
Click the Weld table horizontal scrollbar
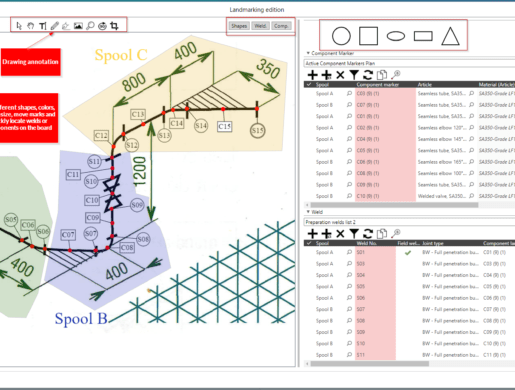click(369, 364)
